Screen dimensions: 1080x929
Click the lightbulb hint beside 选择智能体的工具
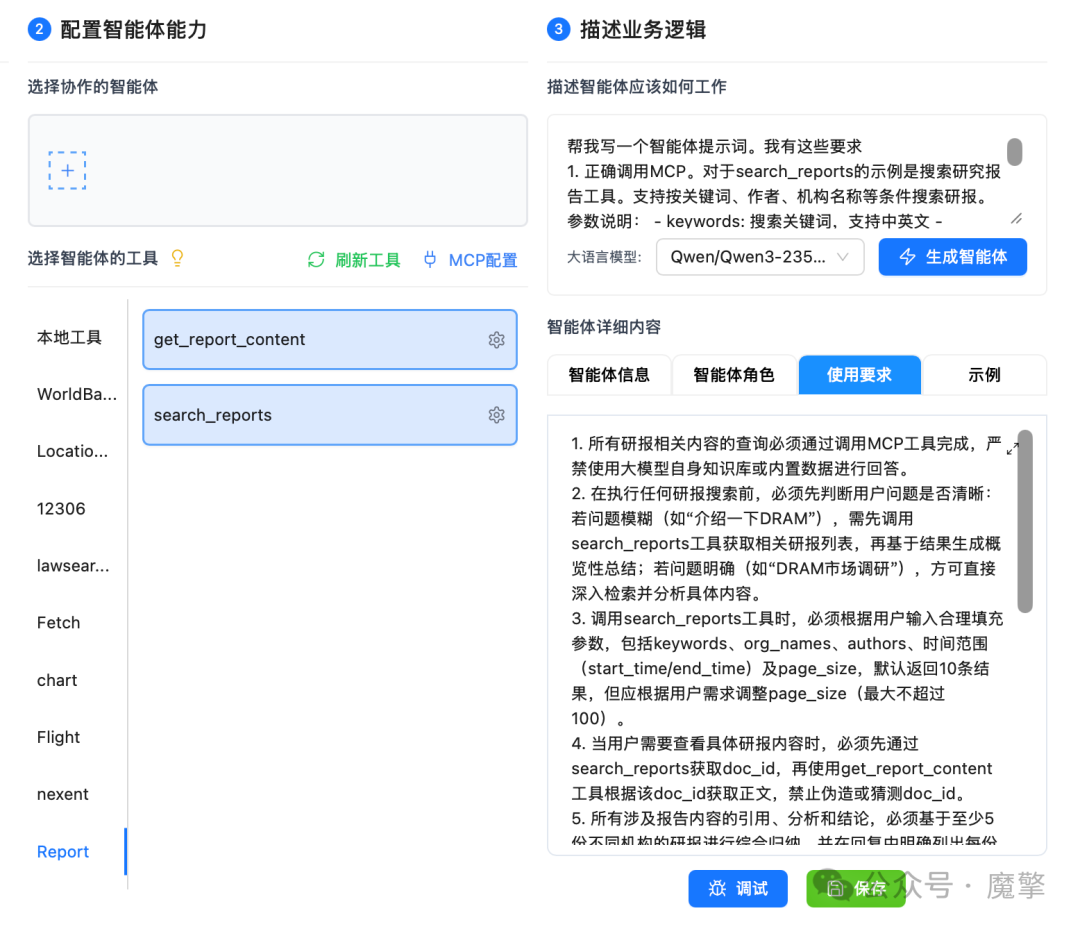pyautogui.click(x=176, y=258)
